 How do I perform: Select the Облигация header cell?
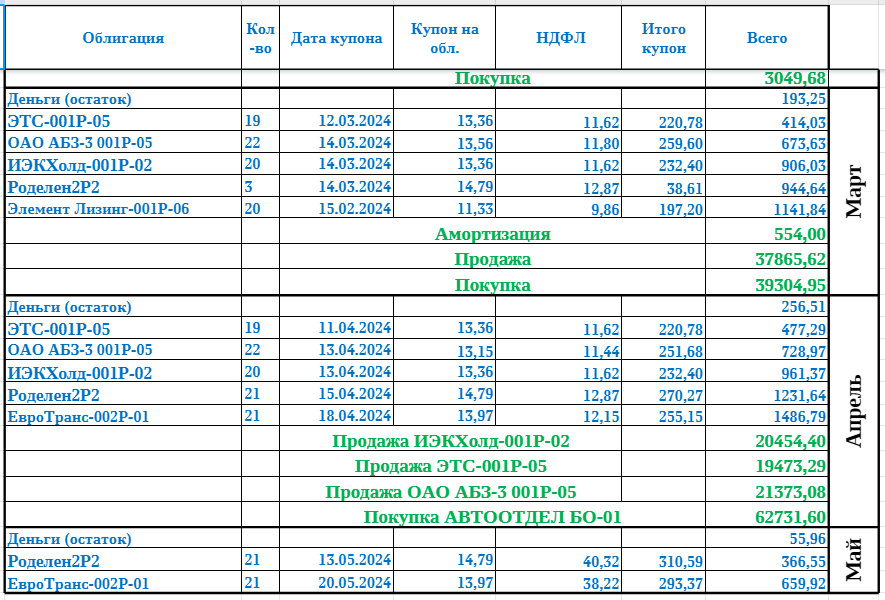pyautogui.click(x=123, y=38)
